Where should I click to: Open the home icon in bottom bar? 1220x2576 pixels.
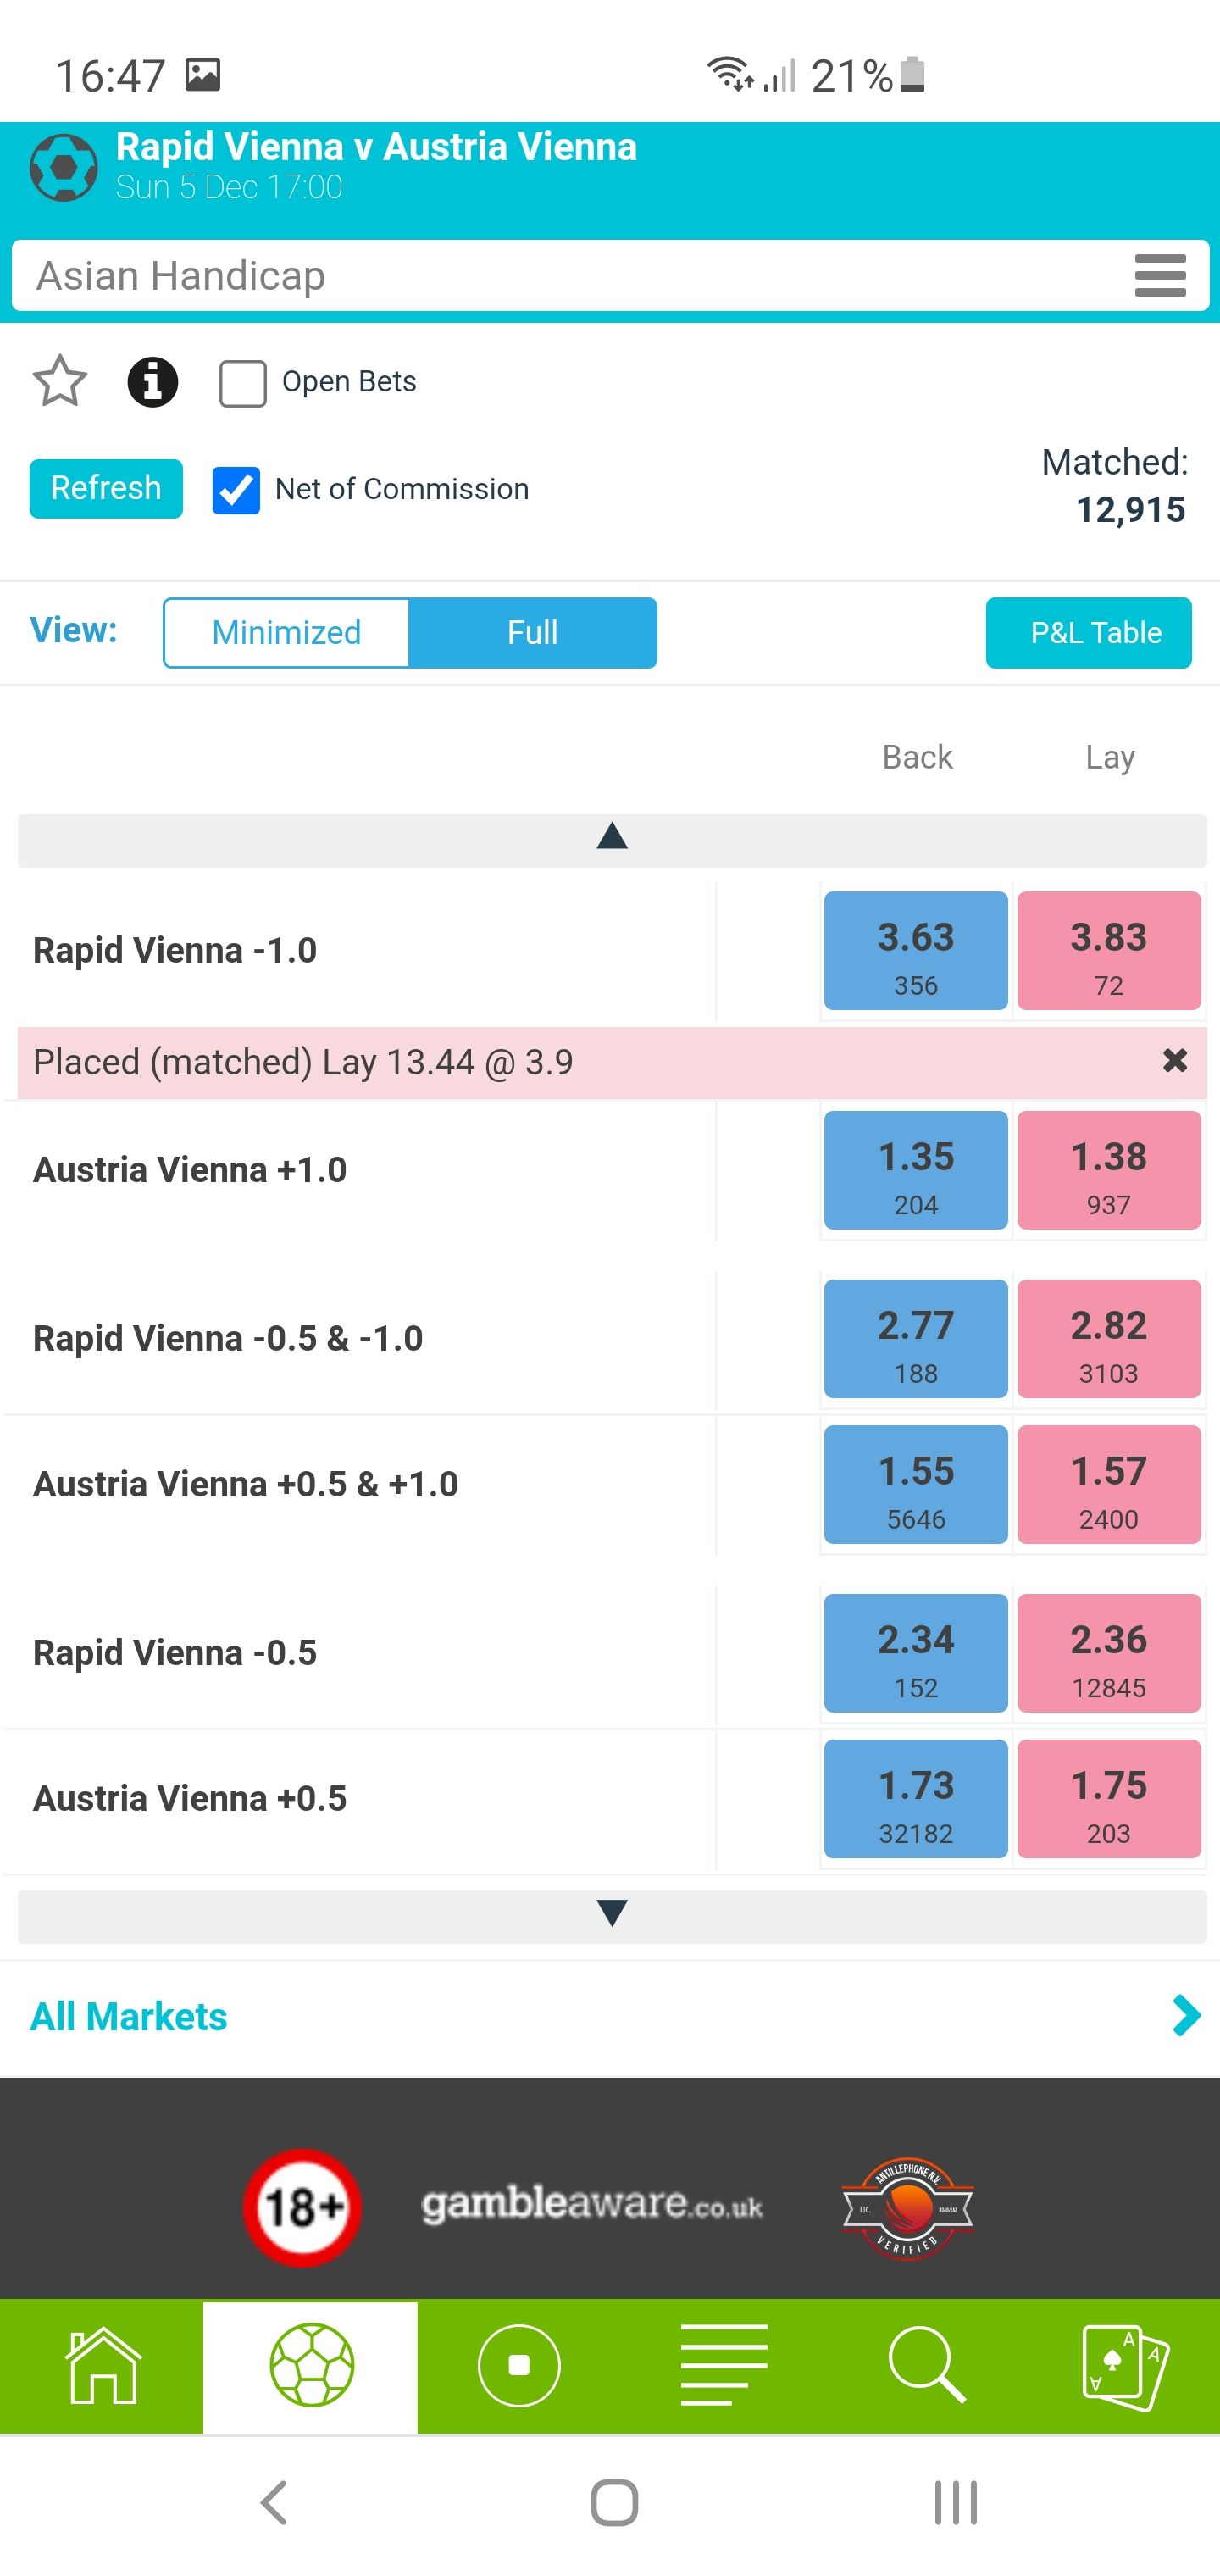102,2365
